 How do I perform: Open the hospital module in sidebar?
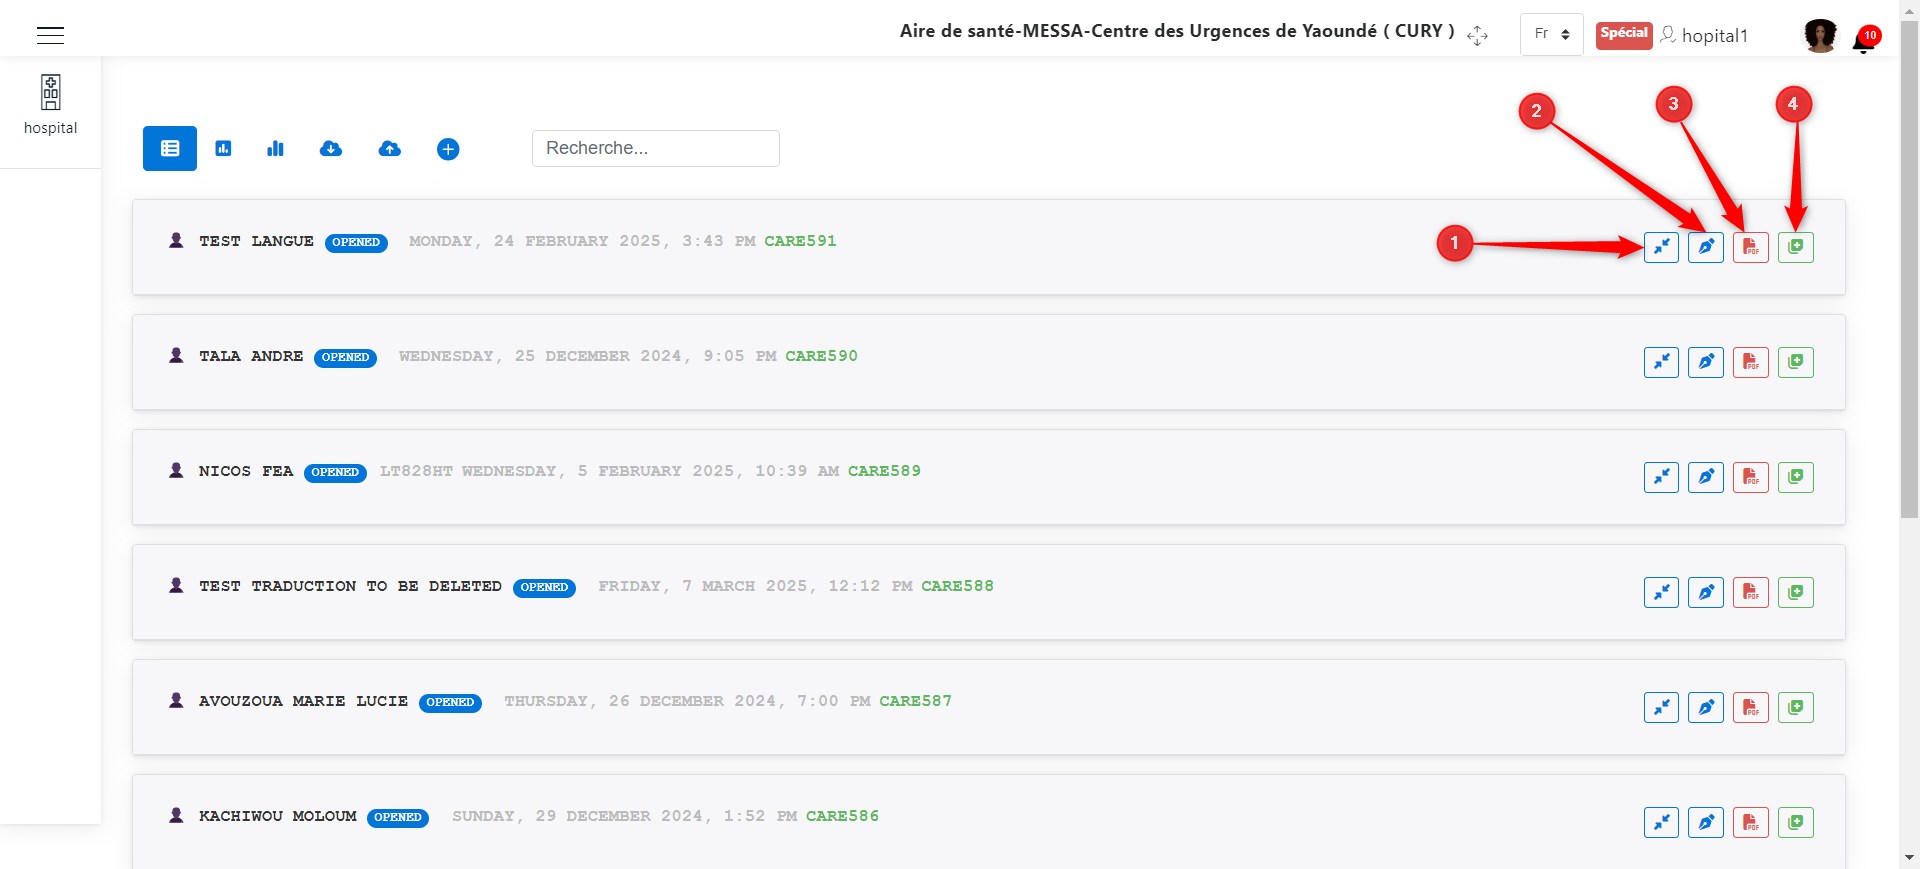[x=50, y=105]
